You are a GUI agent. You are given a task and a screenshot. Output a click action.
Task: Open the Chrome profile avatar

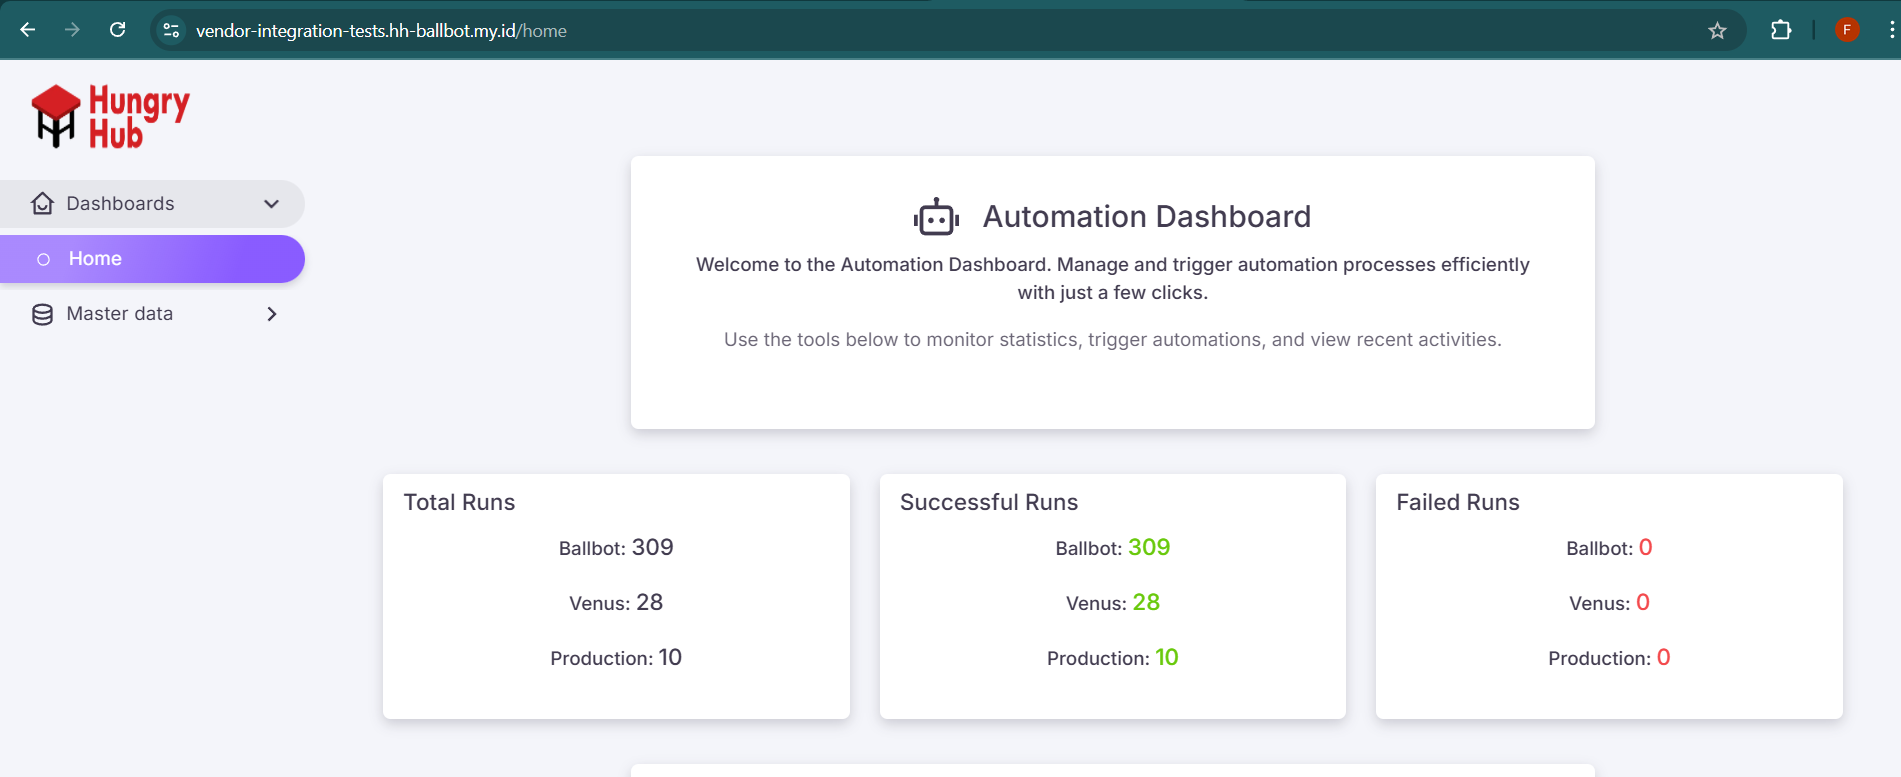coord(1847,30)
